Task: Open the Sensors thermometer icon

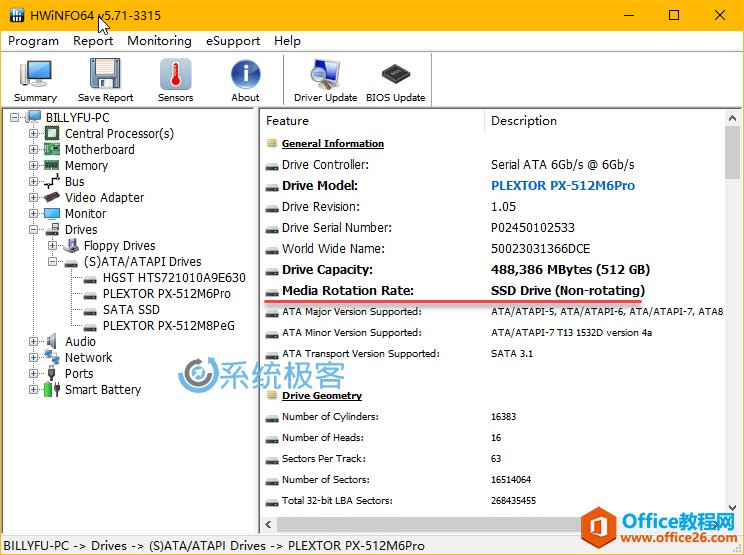Action: [176, 74]
